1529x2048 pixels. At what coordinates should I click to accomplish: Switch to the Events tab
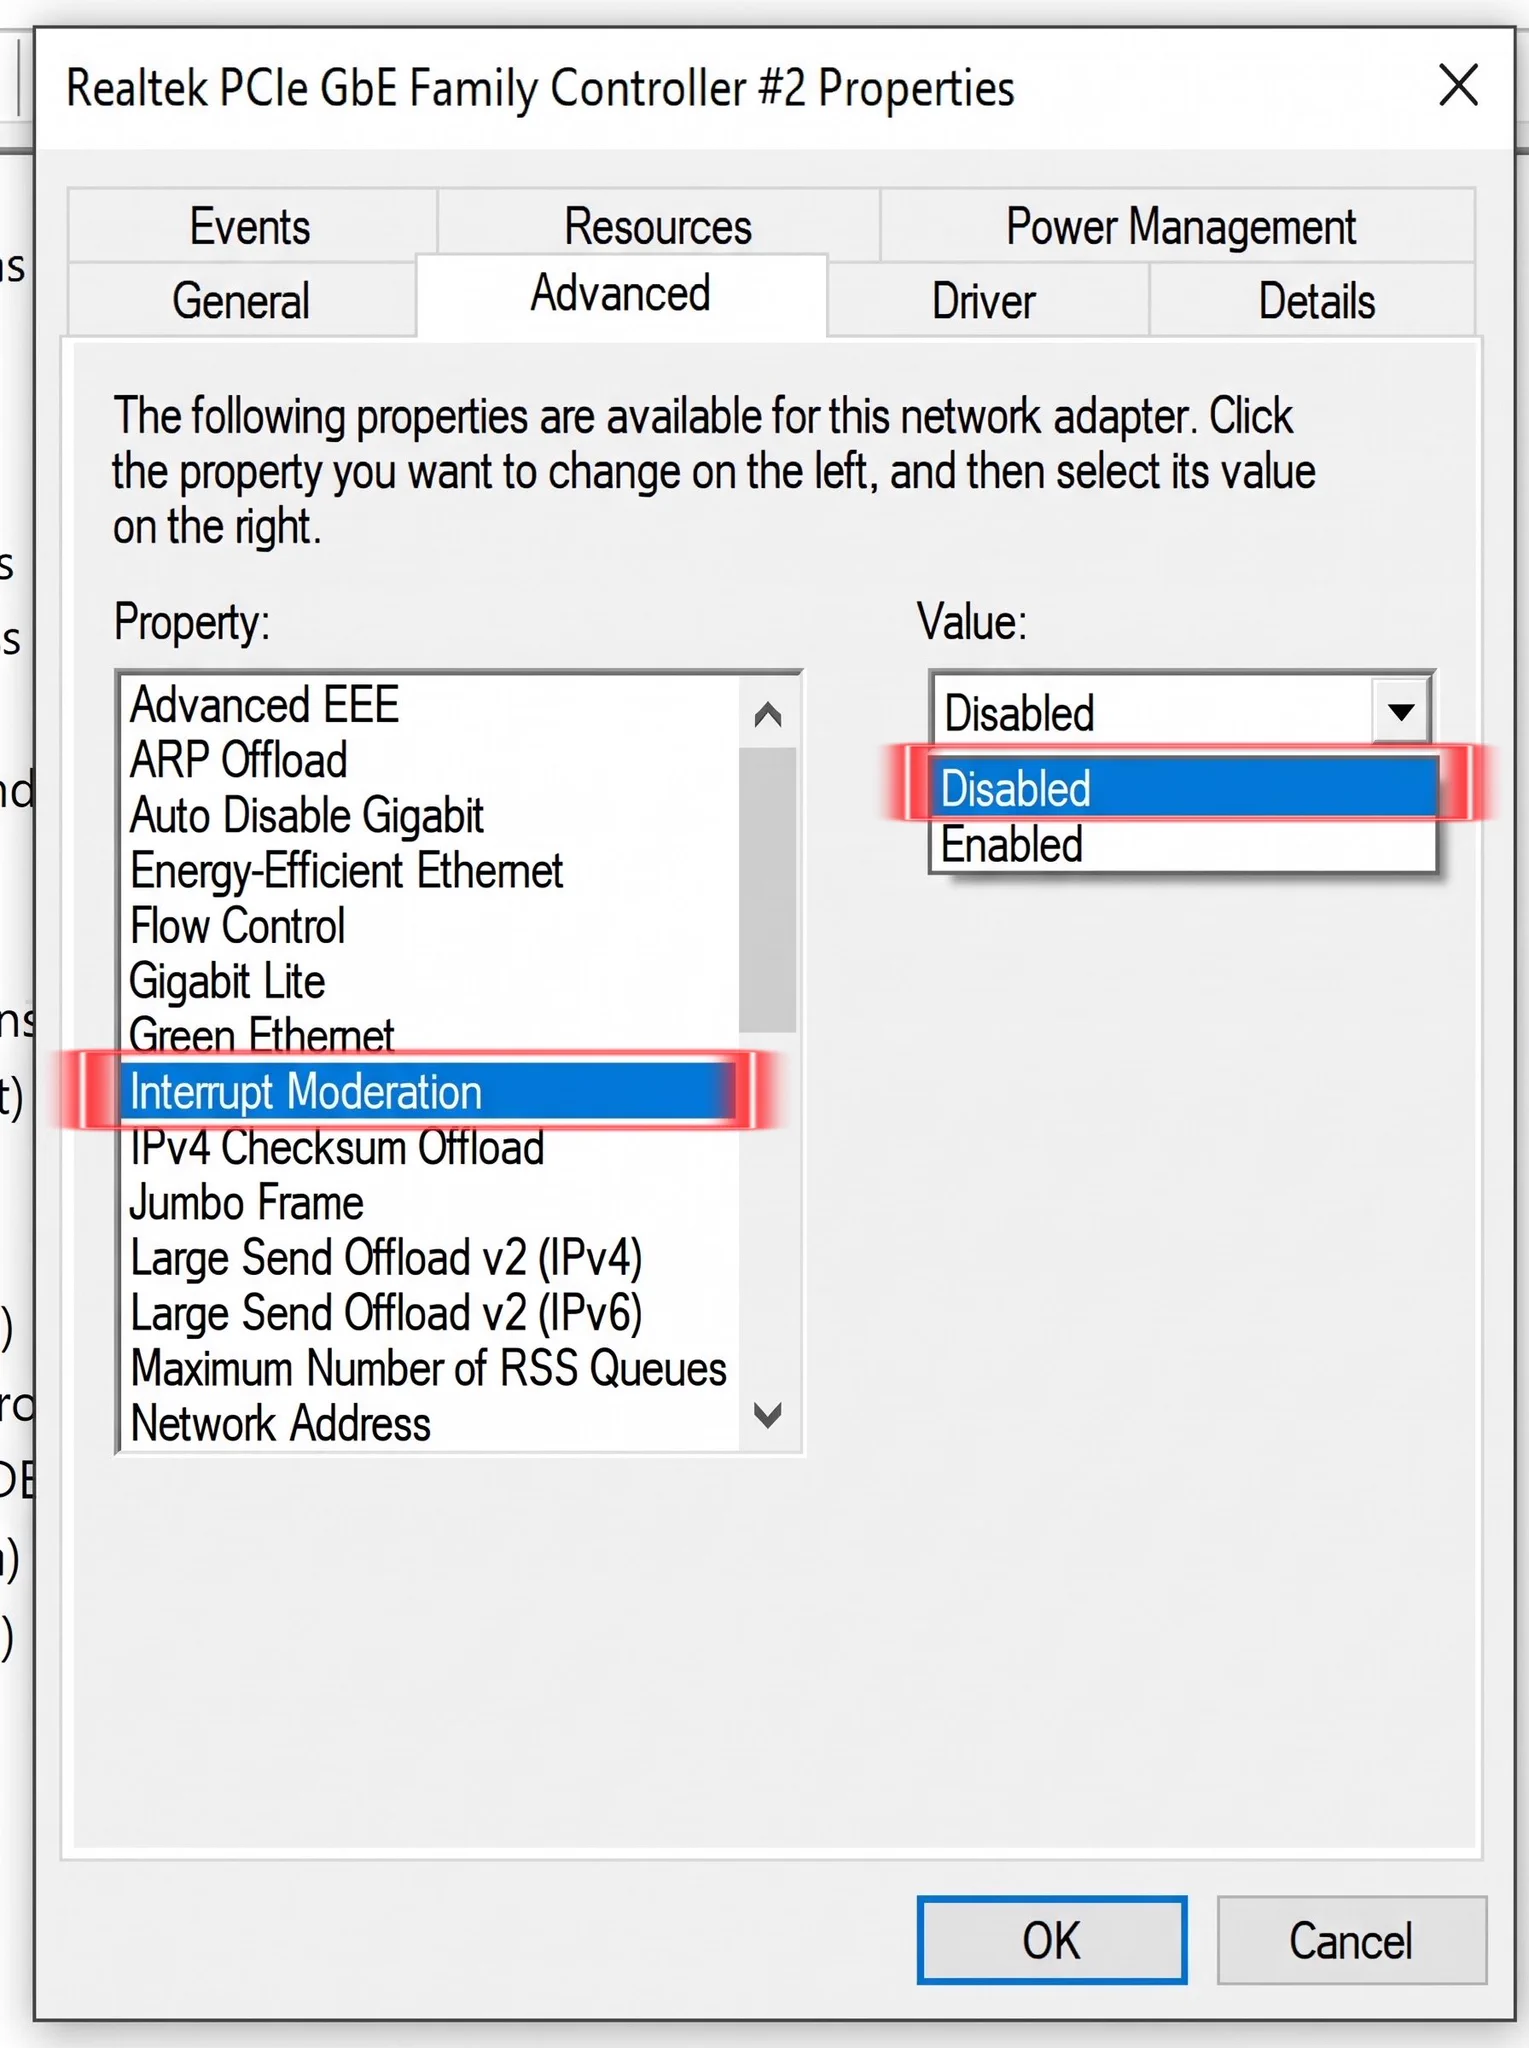click(x=251, y=226)
